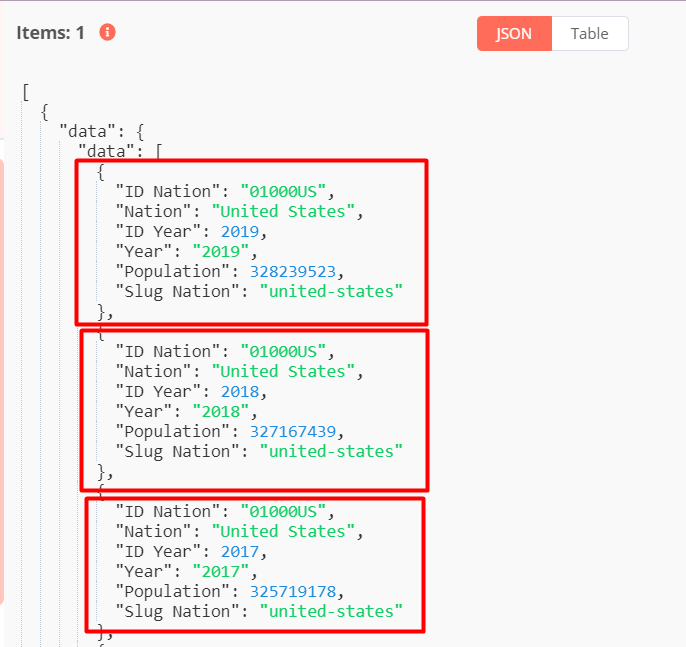Viewport: 686px width, 647px height.
Task: Click the ID Year number 2019
Action: (x=240, y=231)
